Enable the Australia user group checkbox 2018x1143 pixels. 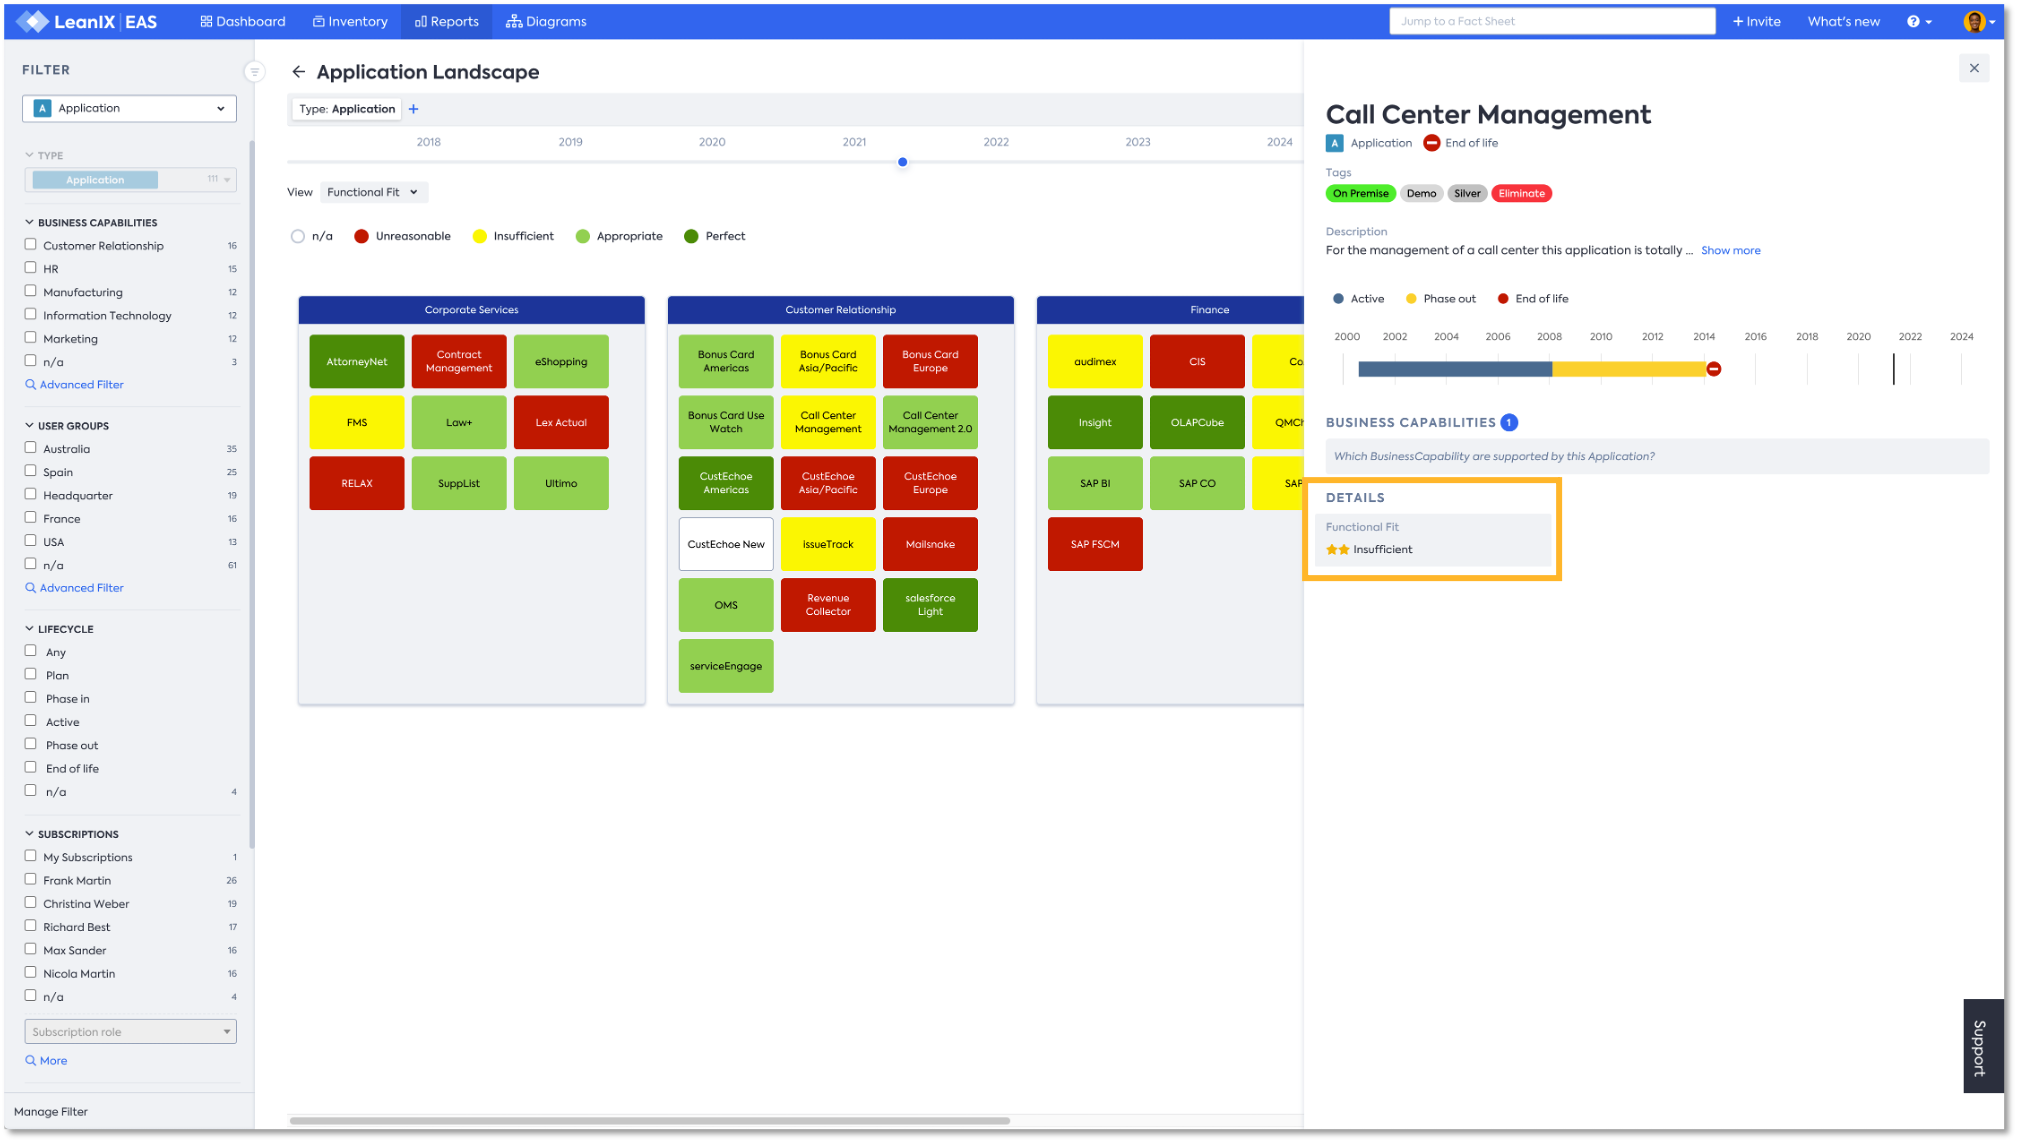31,448
